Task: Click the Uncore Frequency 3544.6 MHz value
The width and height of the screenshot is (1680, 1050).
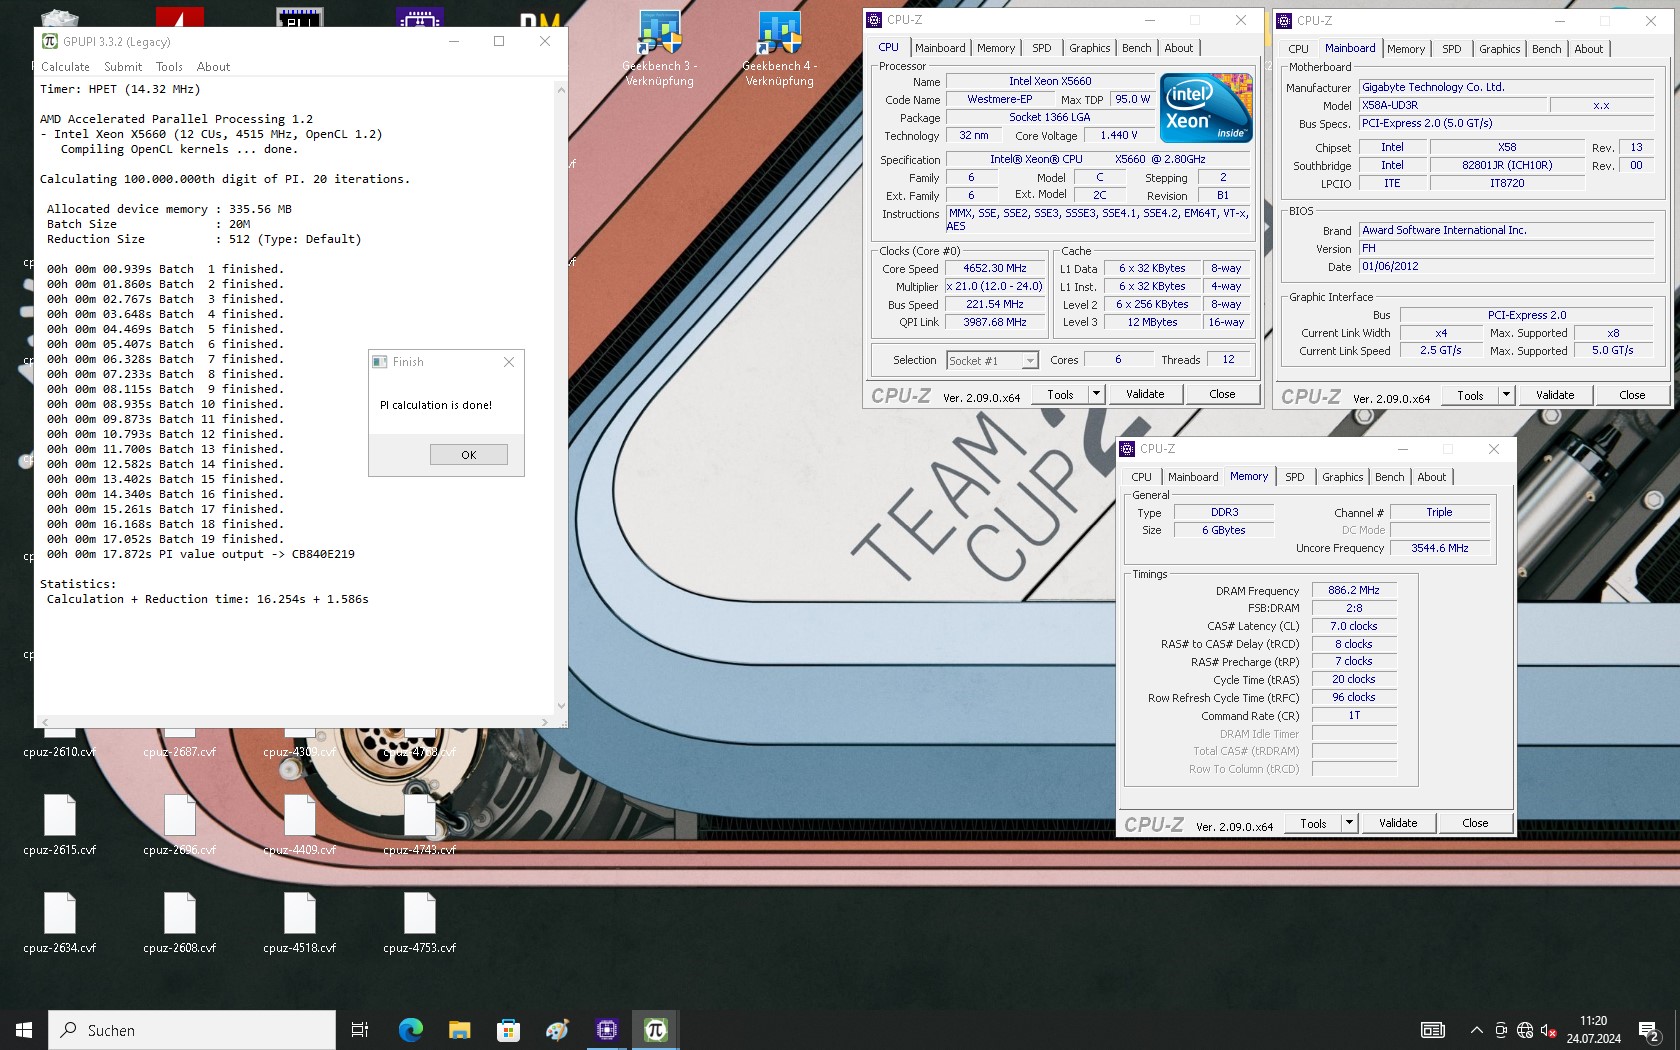Action: [1439, 548]
